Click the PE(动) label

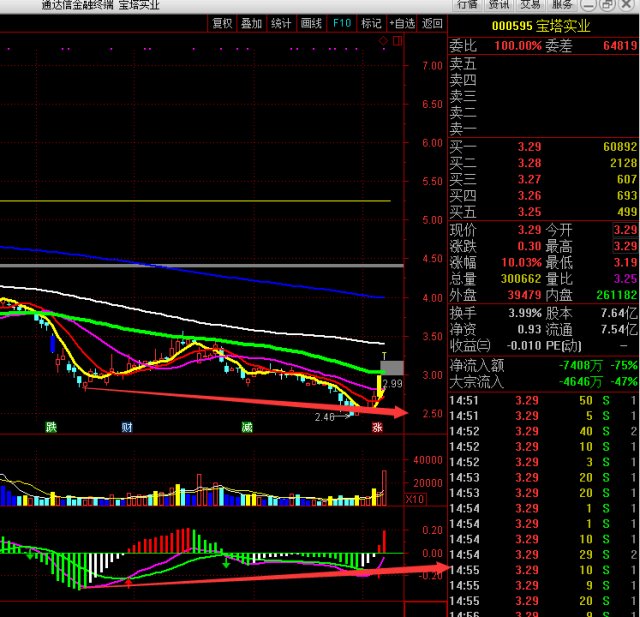[x=564, y=346]
